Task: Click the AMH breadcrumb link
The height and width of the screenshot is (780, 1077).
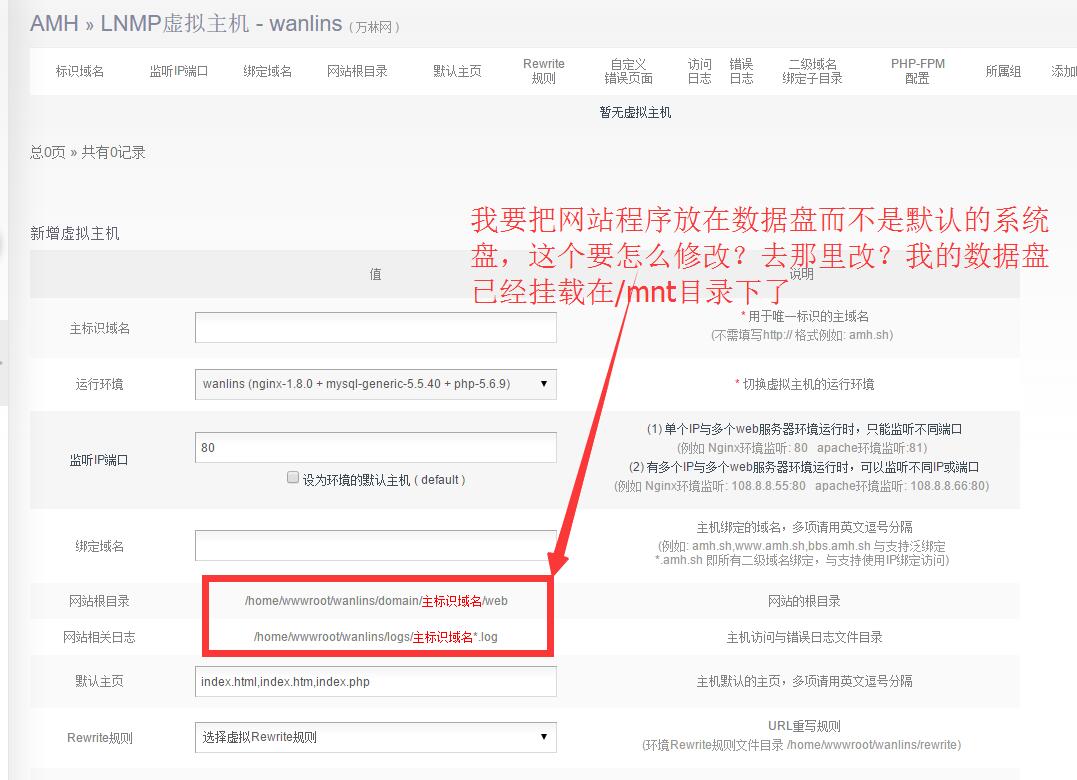Action: coord(54,24)
